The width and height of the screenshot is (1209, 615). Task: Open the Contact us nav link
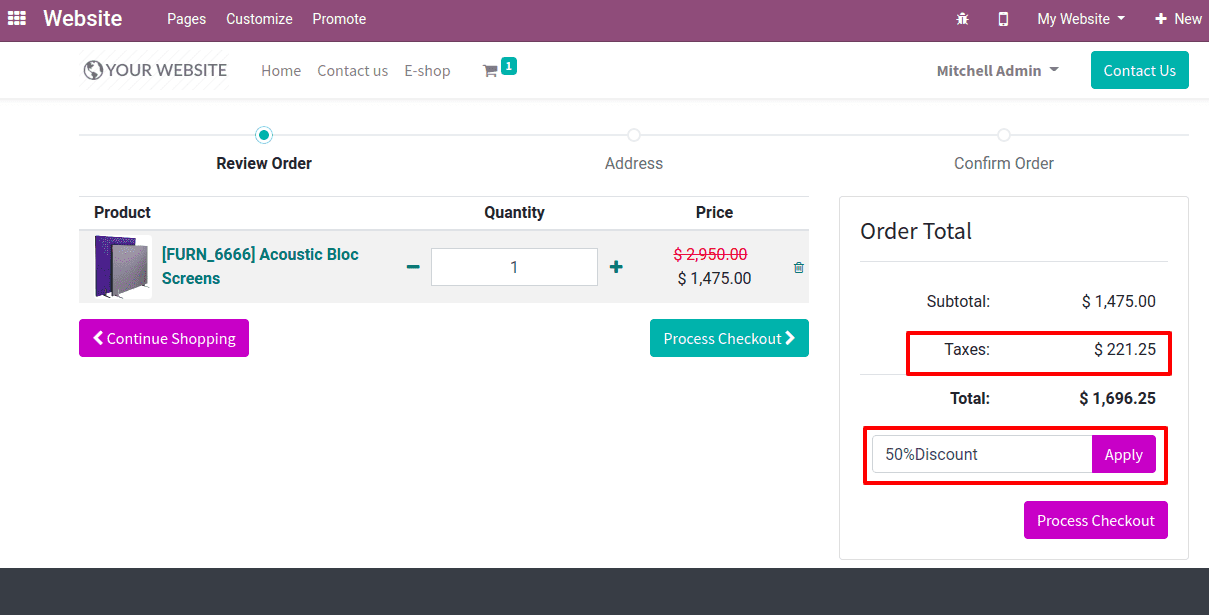click(x=353, y=71)
